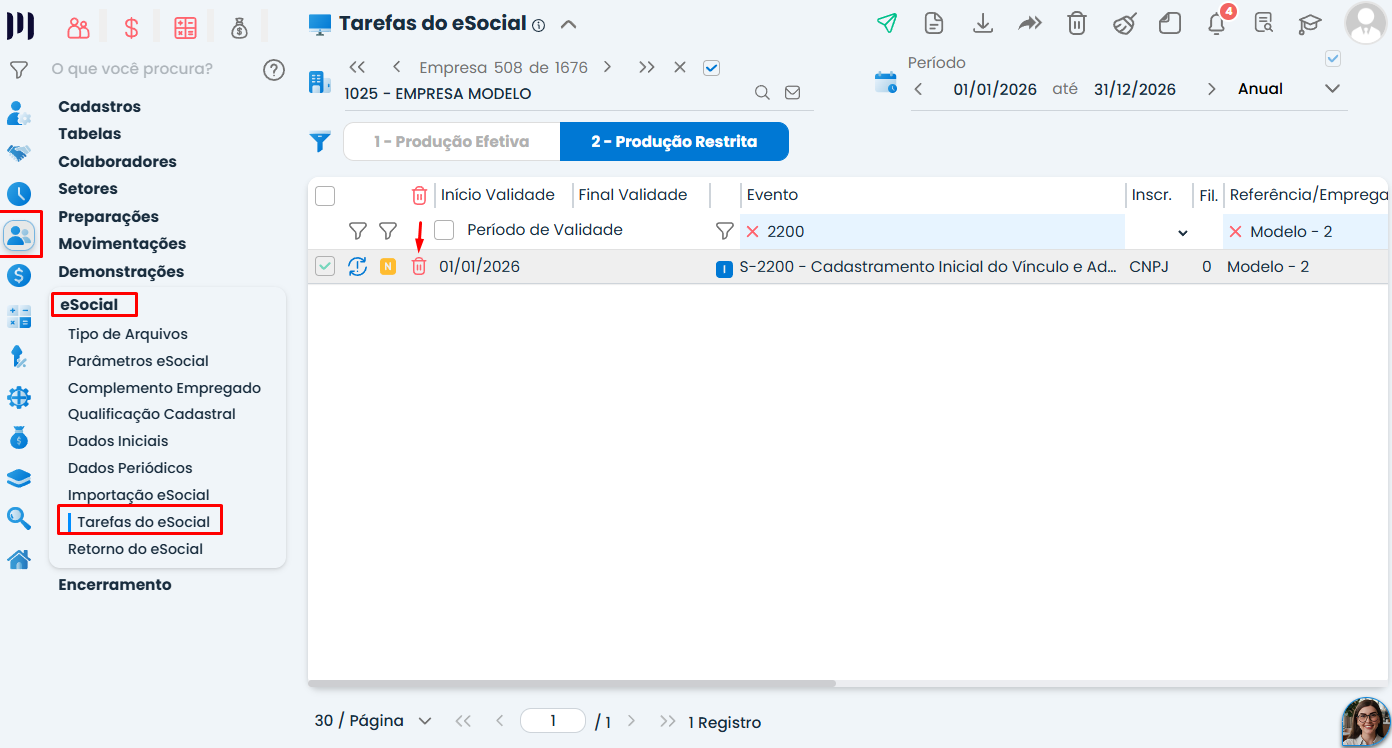Open the layers stack sidebar icon

point(19,478)
